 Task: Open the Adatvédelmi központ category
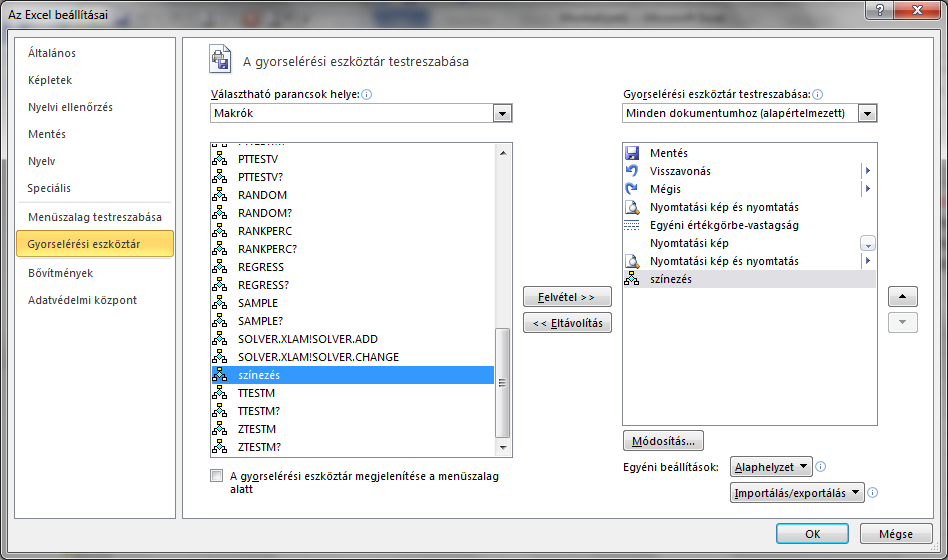click(x=82, y=300)
